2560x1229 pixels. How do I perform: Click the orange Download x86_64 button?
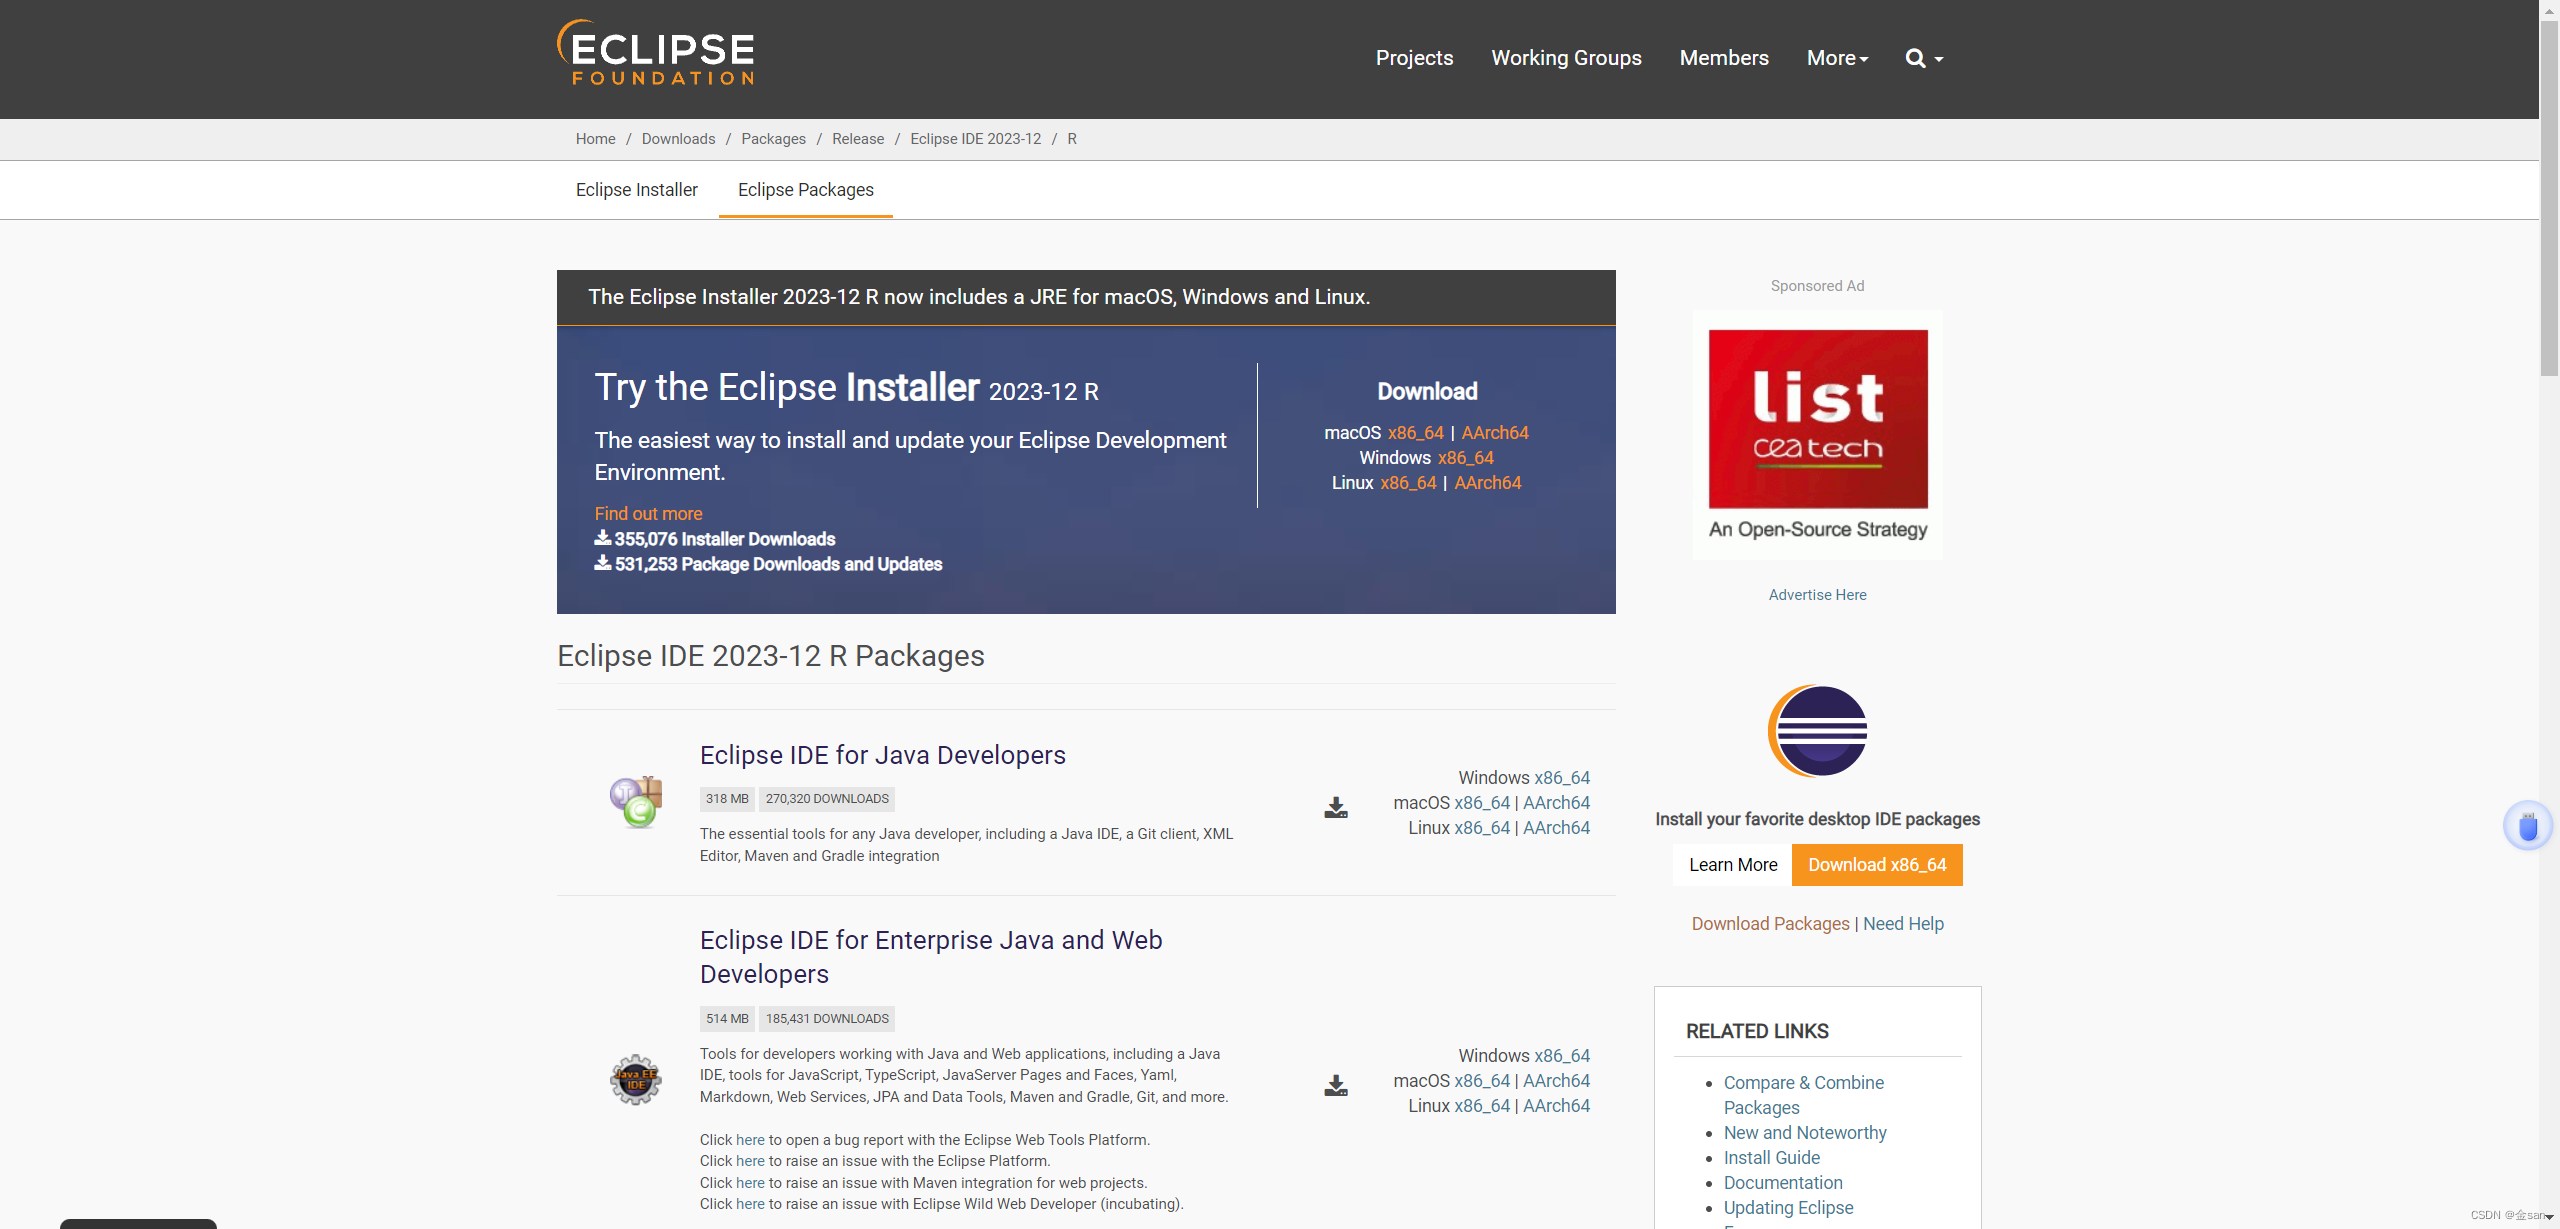coord(1877,865)
